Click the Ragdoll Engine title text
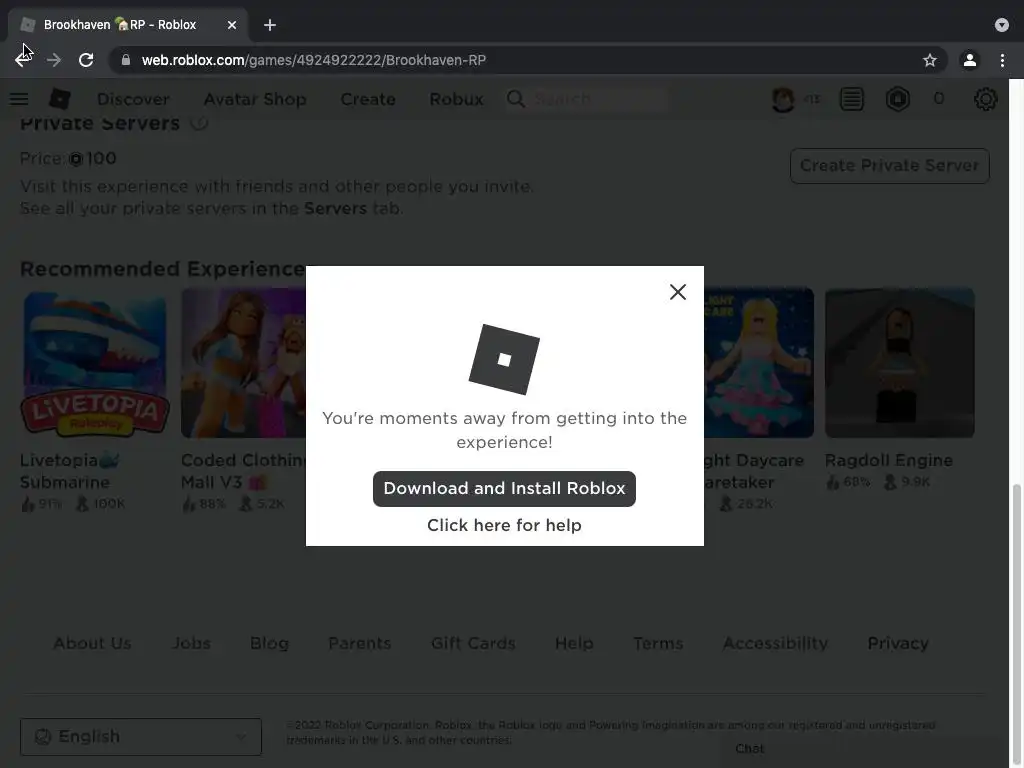 [x=889, y=460]
